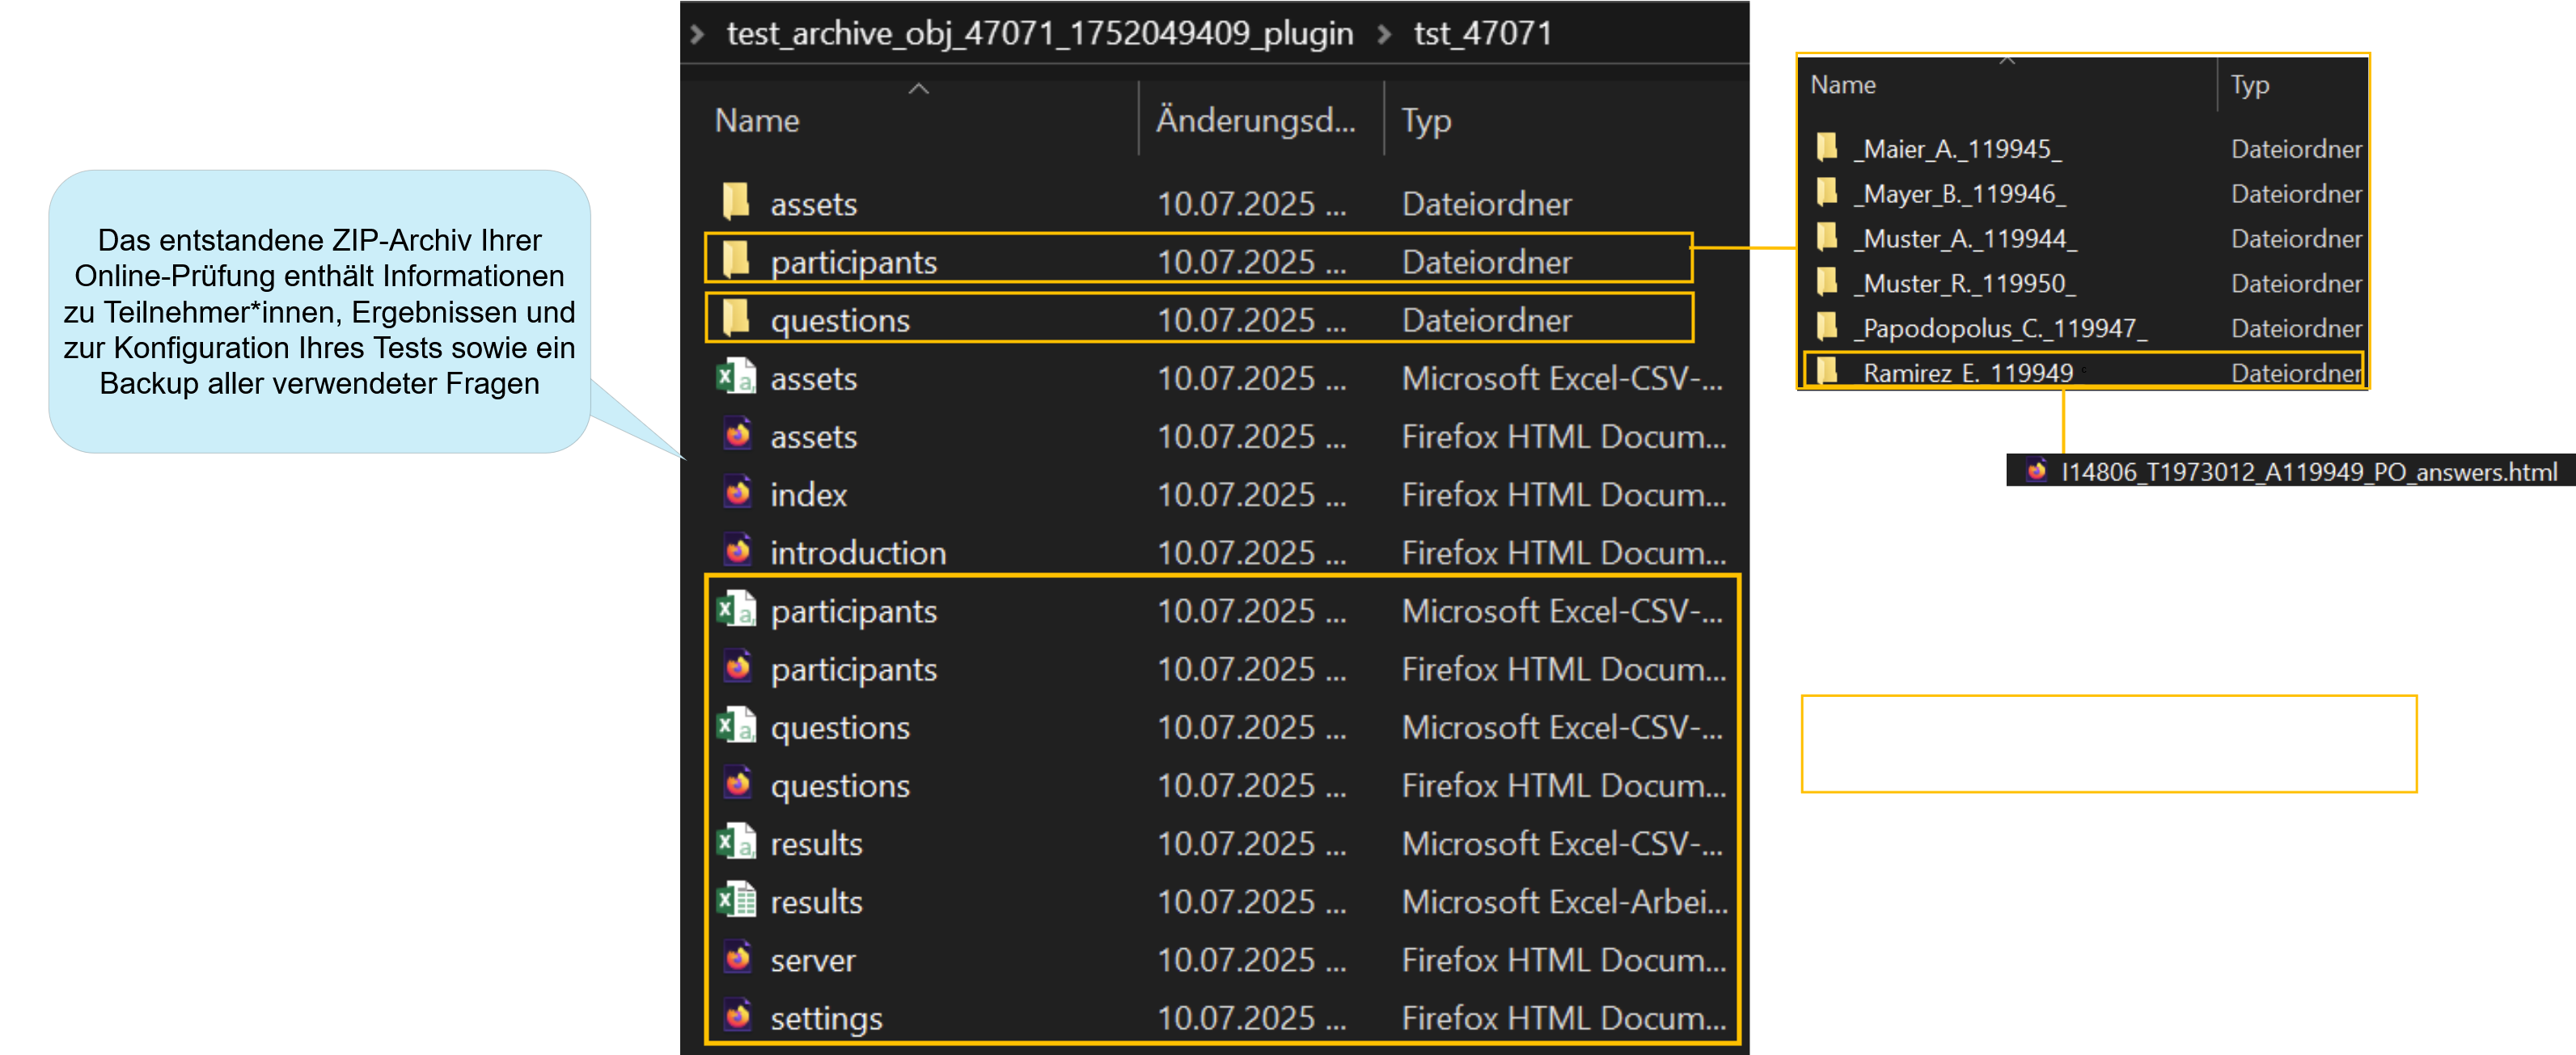Click the assets folder icon
The width and height of the screenshot is (2576, 1055).
tap(736, 202)
